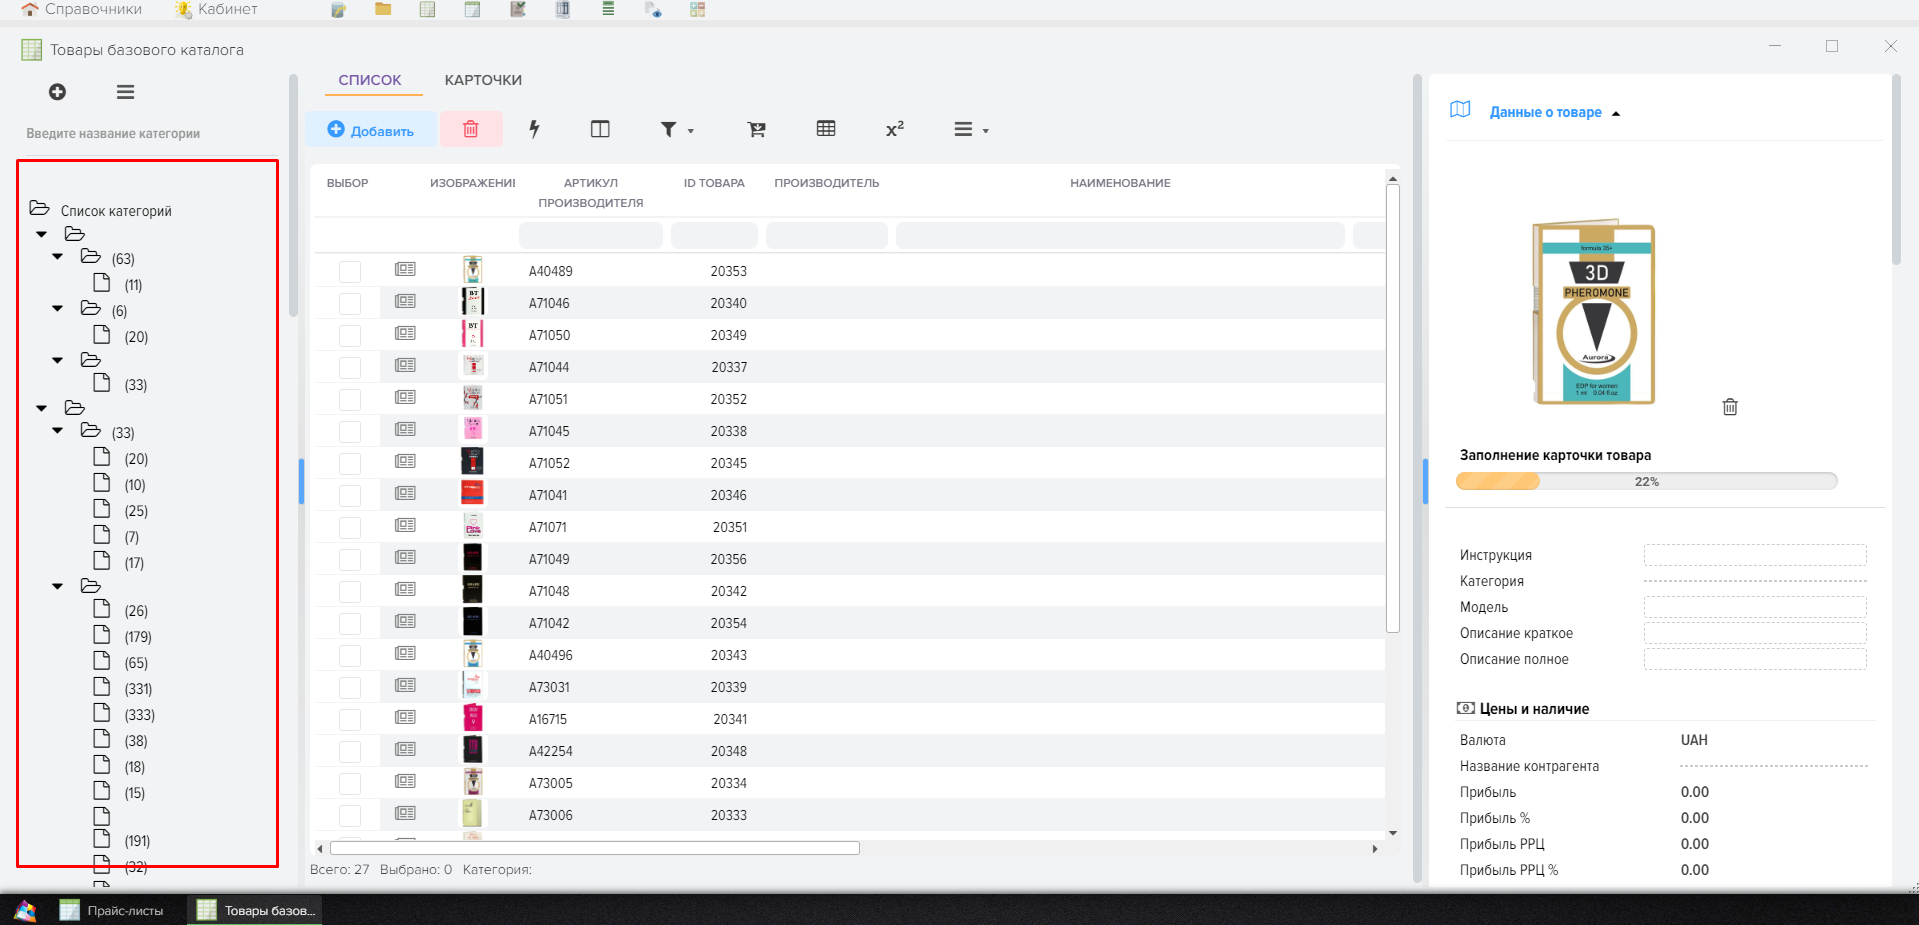
Task: Click the add category plus icon
Action: click(x=57, y=92)
